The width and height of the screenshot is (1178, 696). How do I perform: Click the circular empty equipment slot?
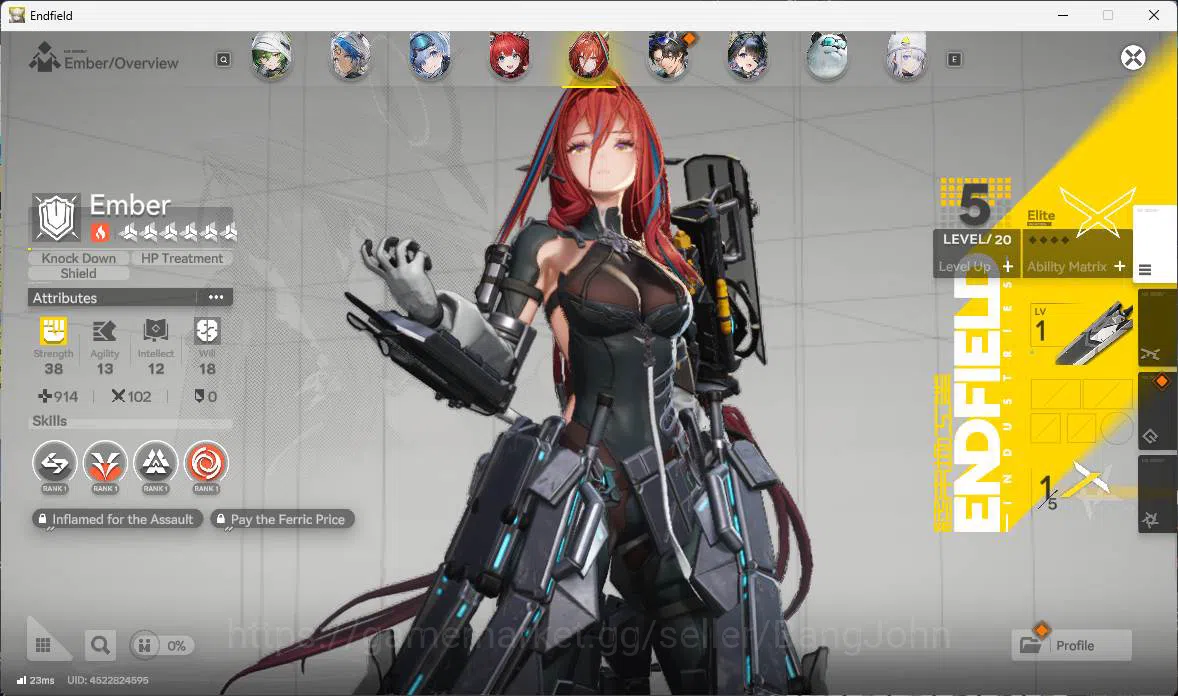pos(1117,428)
